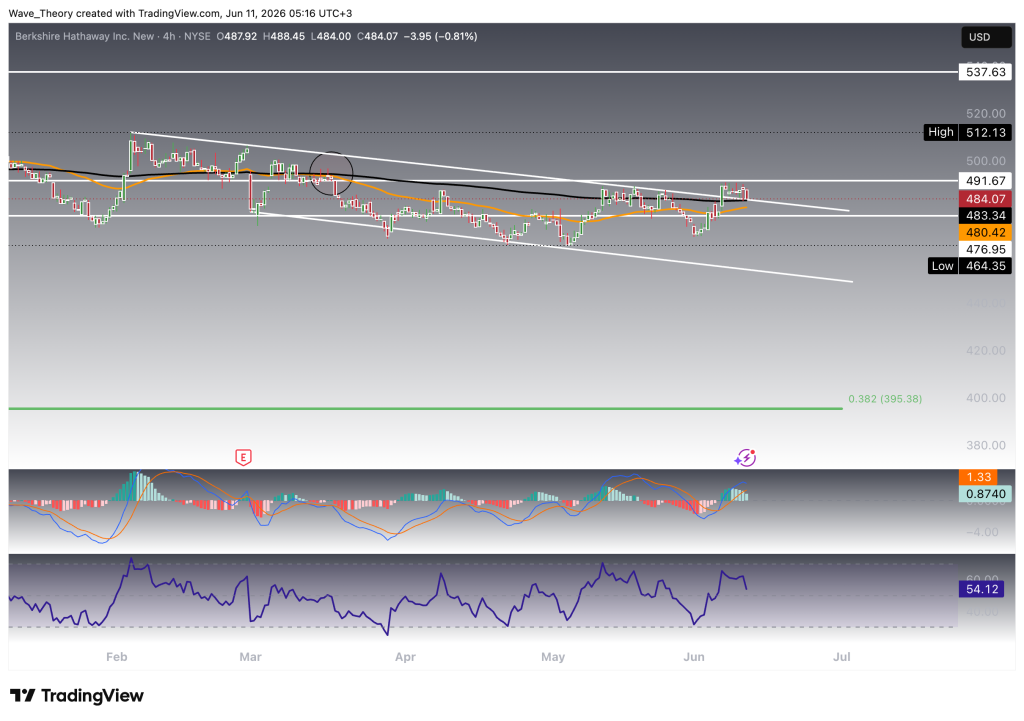The width and height of the screenshot is (1024, 721).
Task: Select the Low 464.35 price label
Action: 969,266
